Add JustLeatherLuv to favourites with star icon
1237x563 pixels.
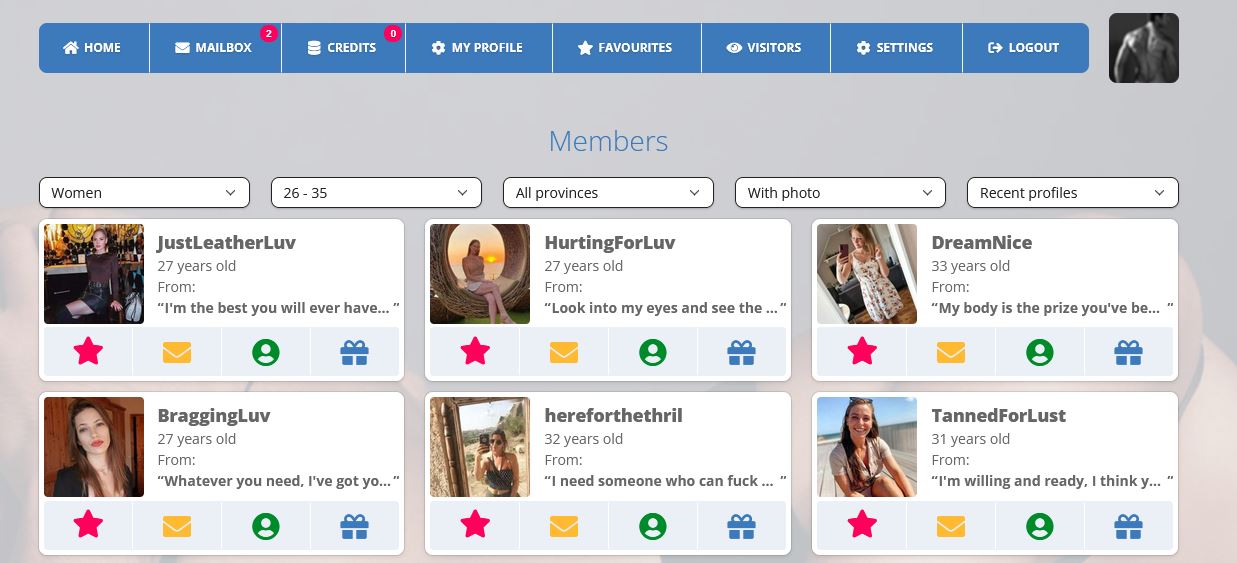click(x=88, y=351)
